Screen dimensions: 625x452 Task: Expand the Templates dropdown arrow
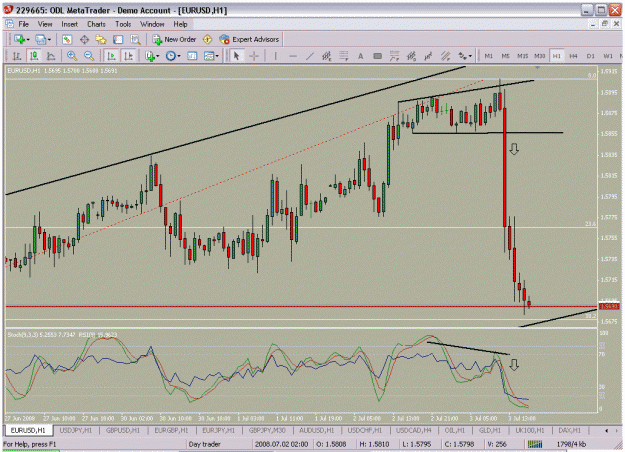(x=217, y=56)
